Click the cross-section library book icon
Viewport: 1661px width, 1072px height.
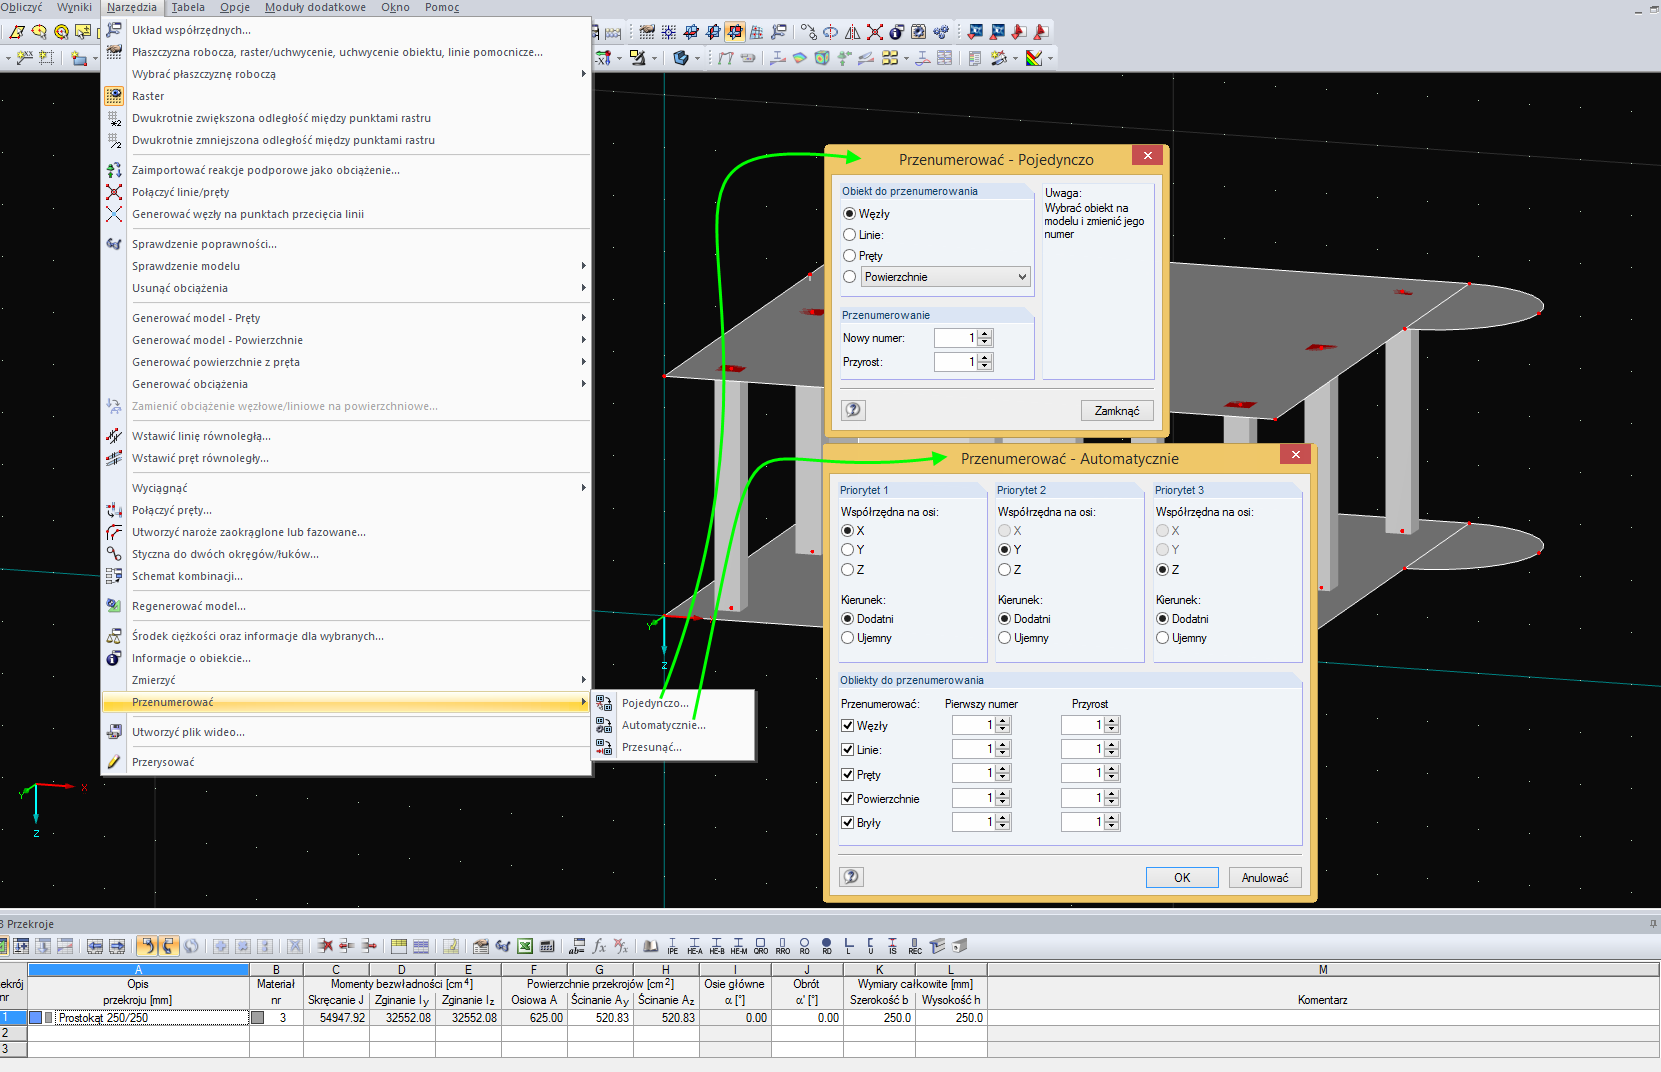[x=650, y=946]
